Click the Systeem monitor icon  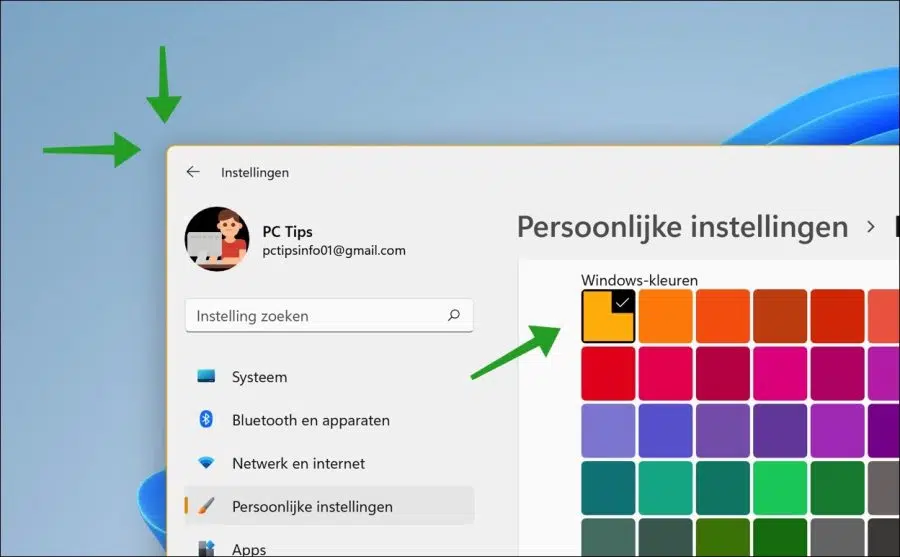[206, 377]
